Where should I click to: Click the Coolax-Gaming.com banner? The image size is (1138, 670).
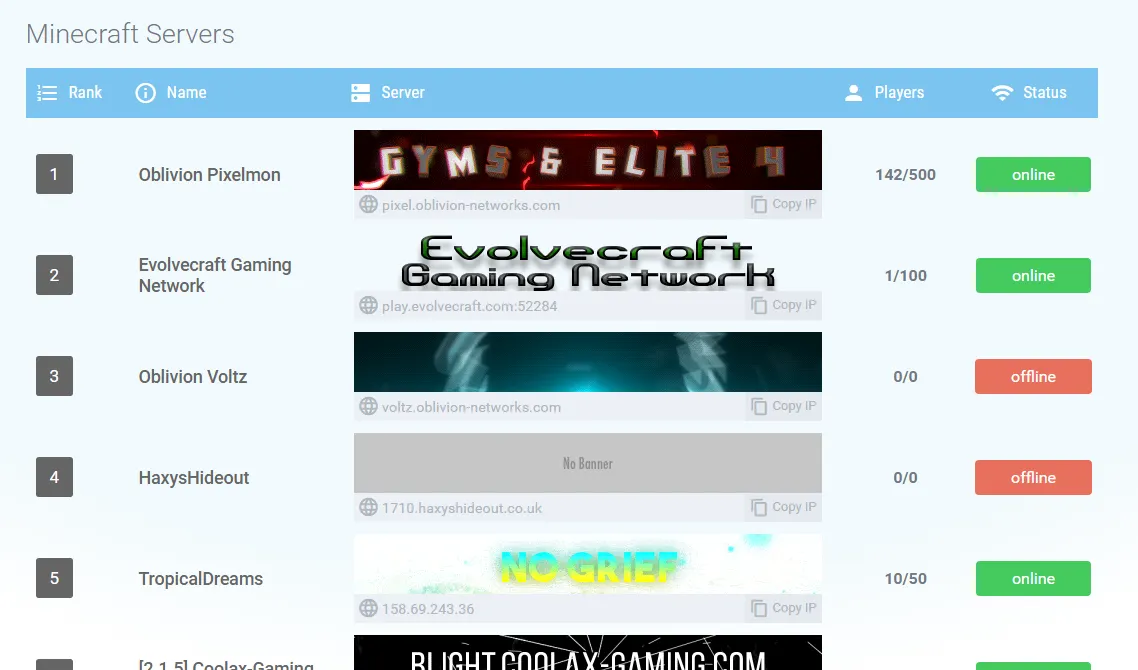coord(588,653)
